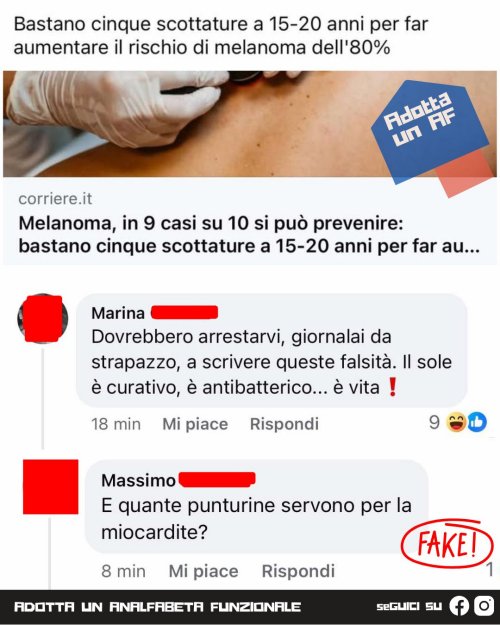Click the red FAKE! stamp
500x625 pixels.
(447, 543)
